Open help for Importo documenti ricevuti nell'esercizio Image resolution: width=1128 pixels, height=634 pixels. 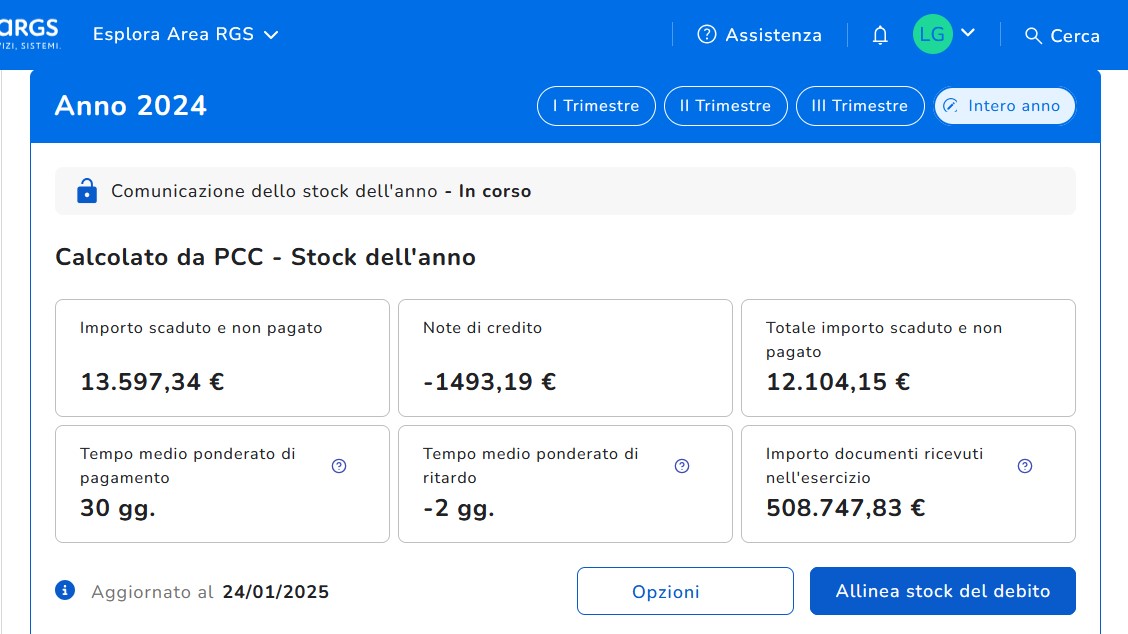click(x=1025, y=466)
